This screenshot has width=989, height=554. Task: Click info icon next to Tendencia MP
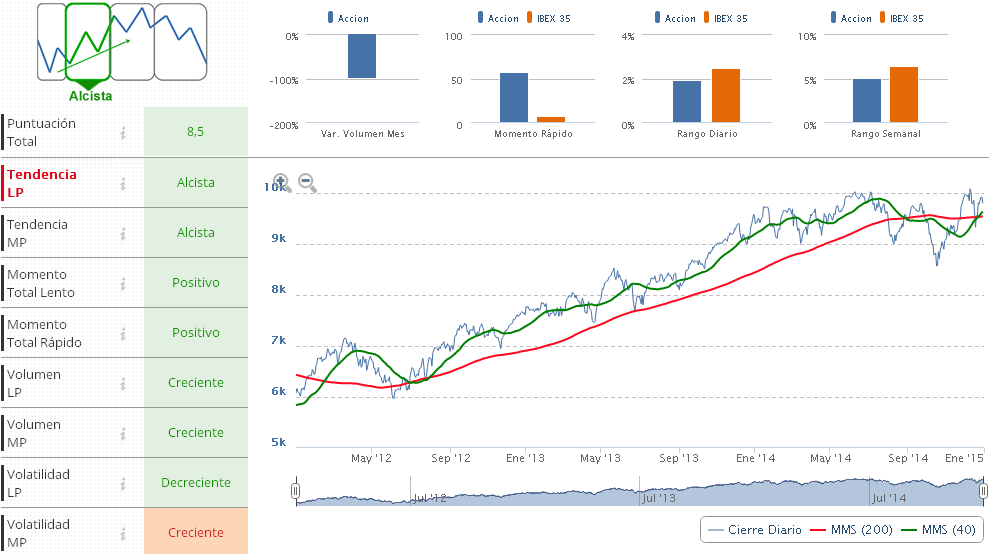[x=123, y=233]
